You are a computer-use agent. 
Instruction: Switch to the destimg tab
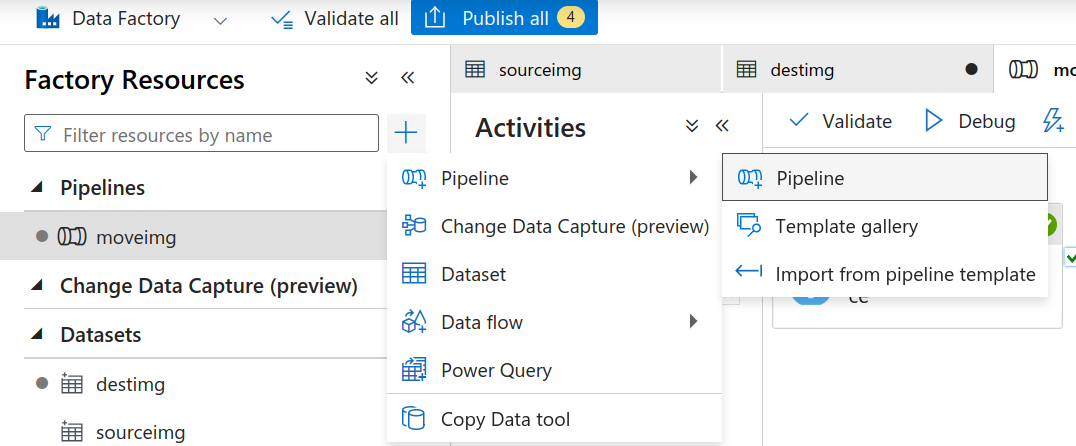tap(858, 69)
